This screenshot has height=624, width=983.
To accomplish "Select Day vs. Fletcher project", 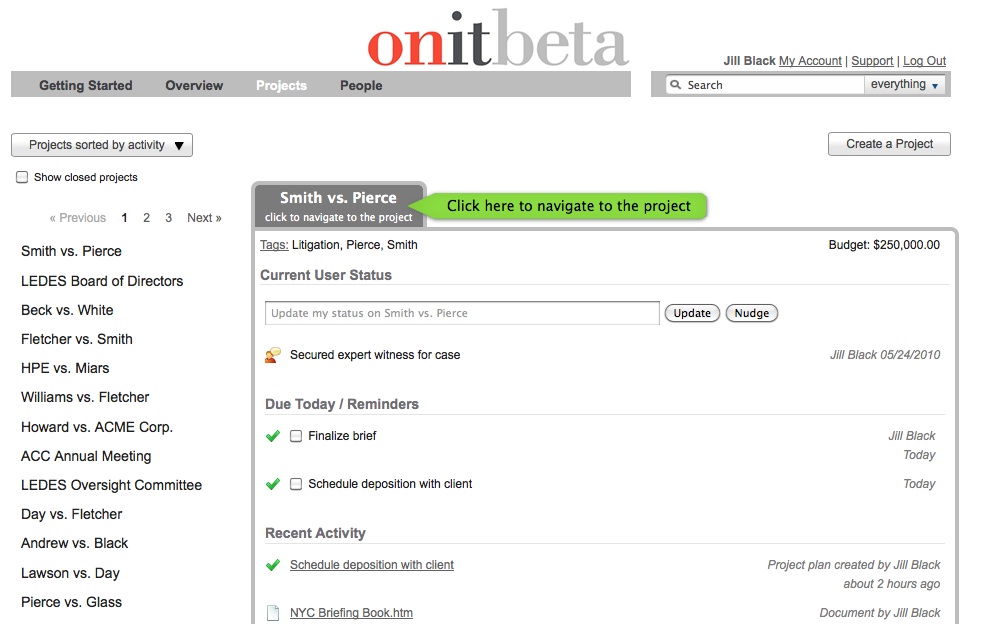I will pyautogui.click(x=71, y=514).
